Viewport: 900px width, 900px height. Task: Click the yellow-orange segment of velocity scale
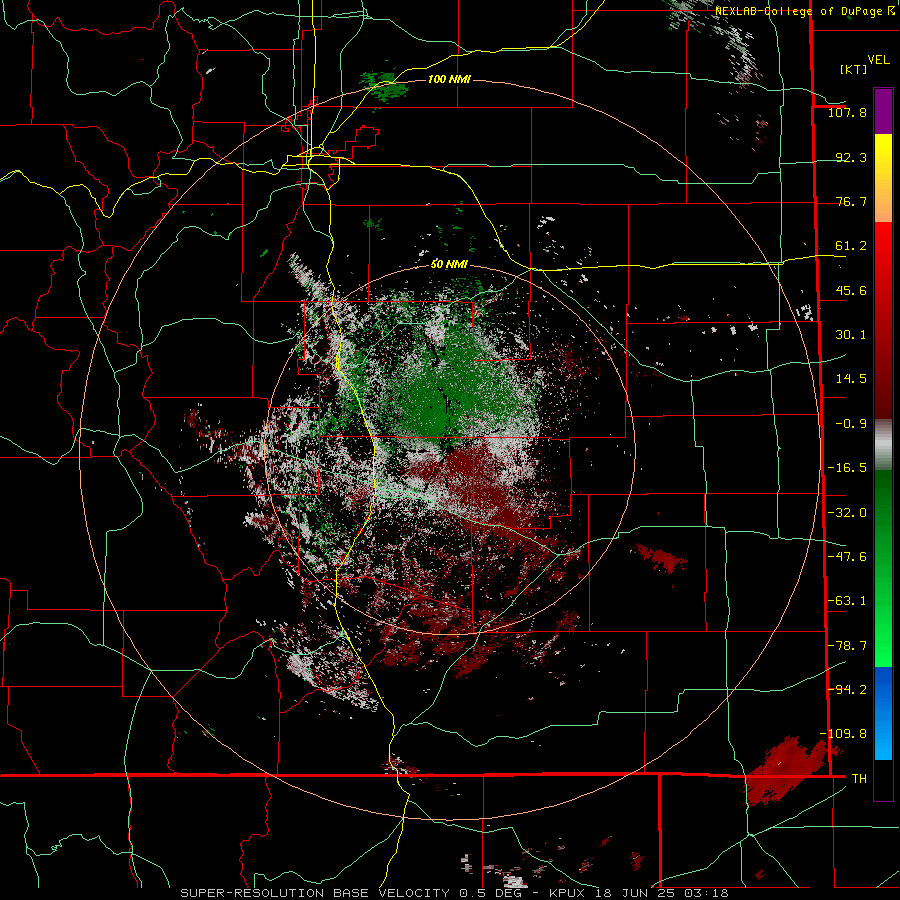(883, 179)
